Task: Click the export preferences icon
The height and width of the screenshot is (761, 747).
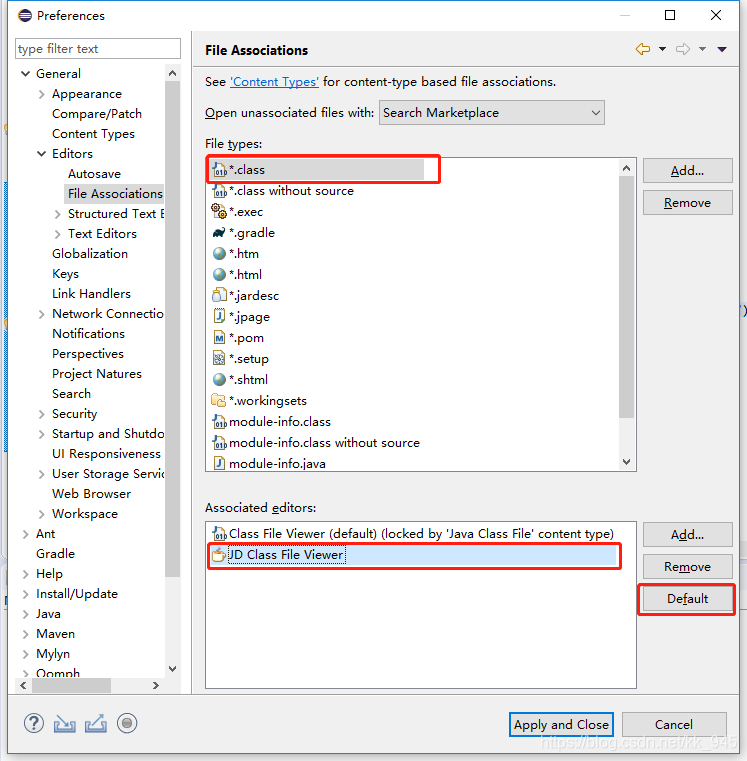Action: (96, 724)
